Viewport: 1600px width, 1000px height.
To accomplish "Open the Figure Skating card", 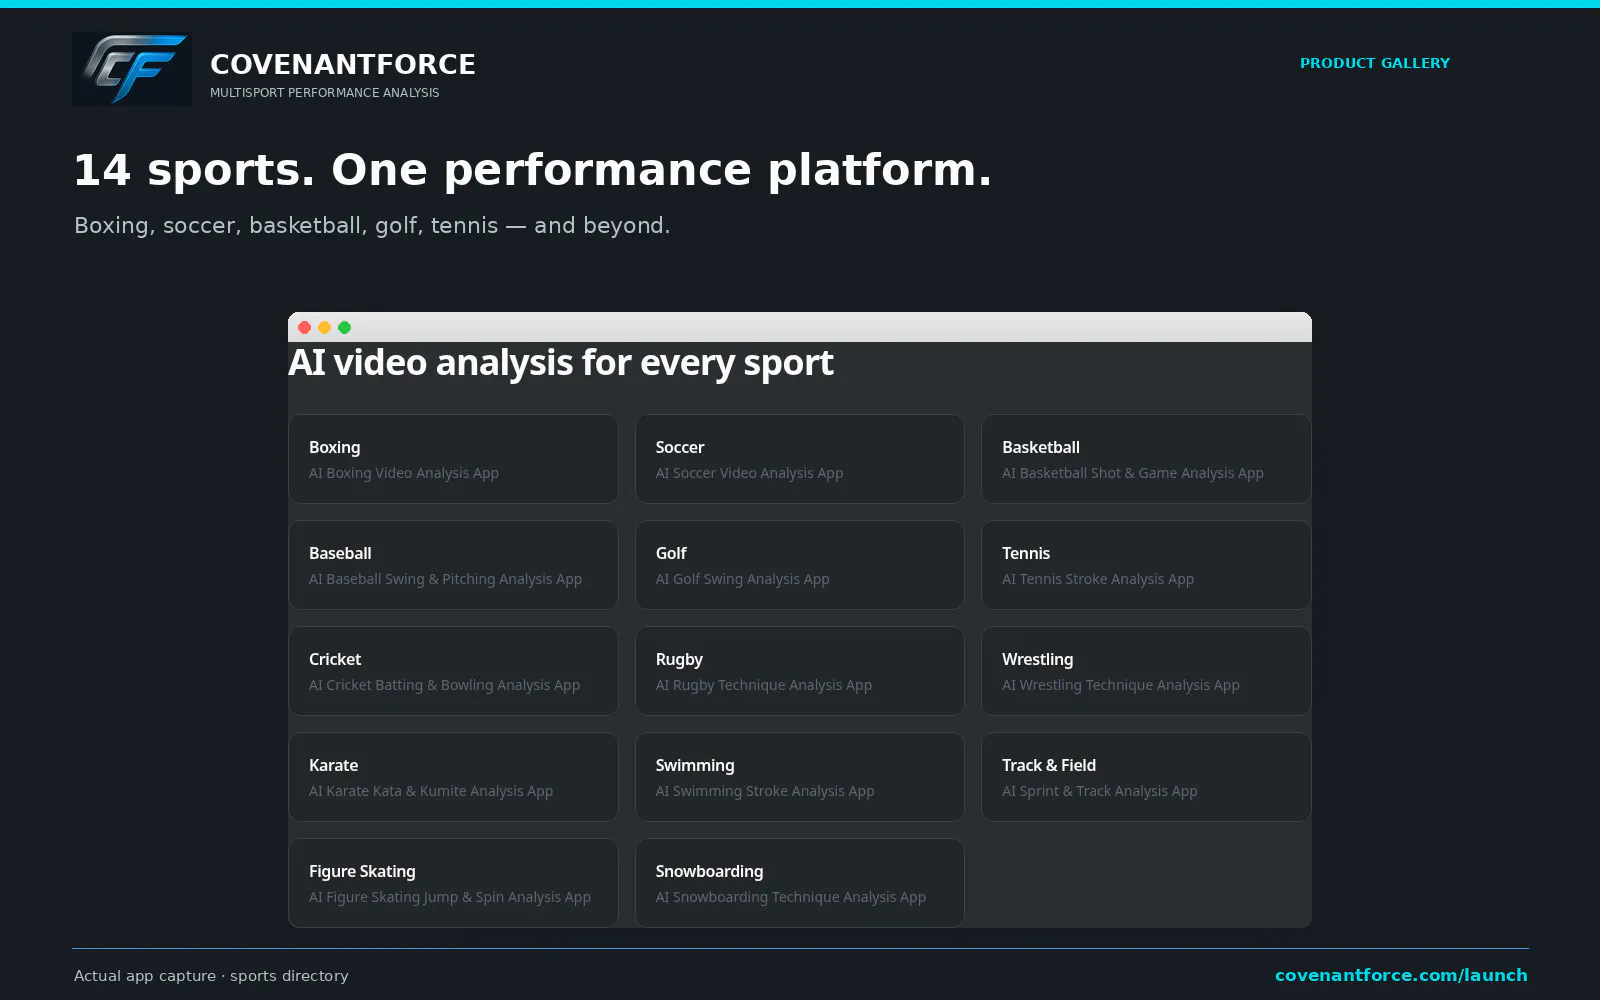I will (x=453, y=883).
